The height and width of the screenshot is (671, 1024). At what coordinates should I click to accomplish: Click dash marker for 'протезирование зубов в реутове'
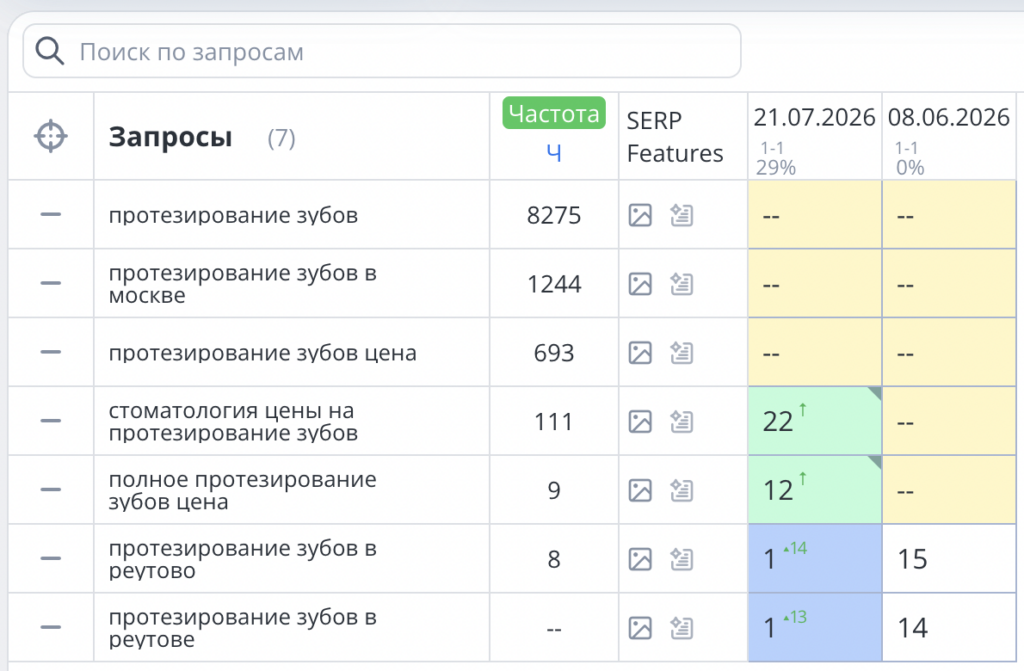[x=50, y=627]
